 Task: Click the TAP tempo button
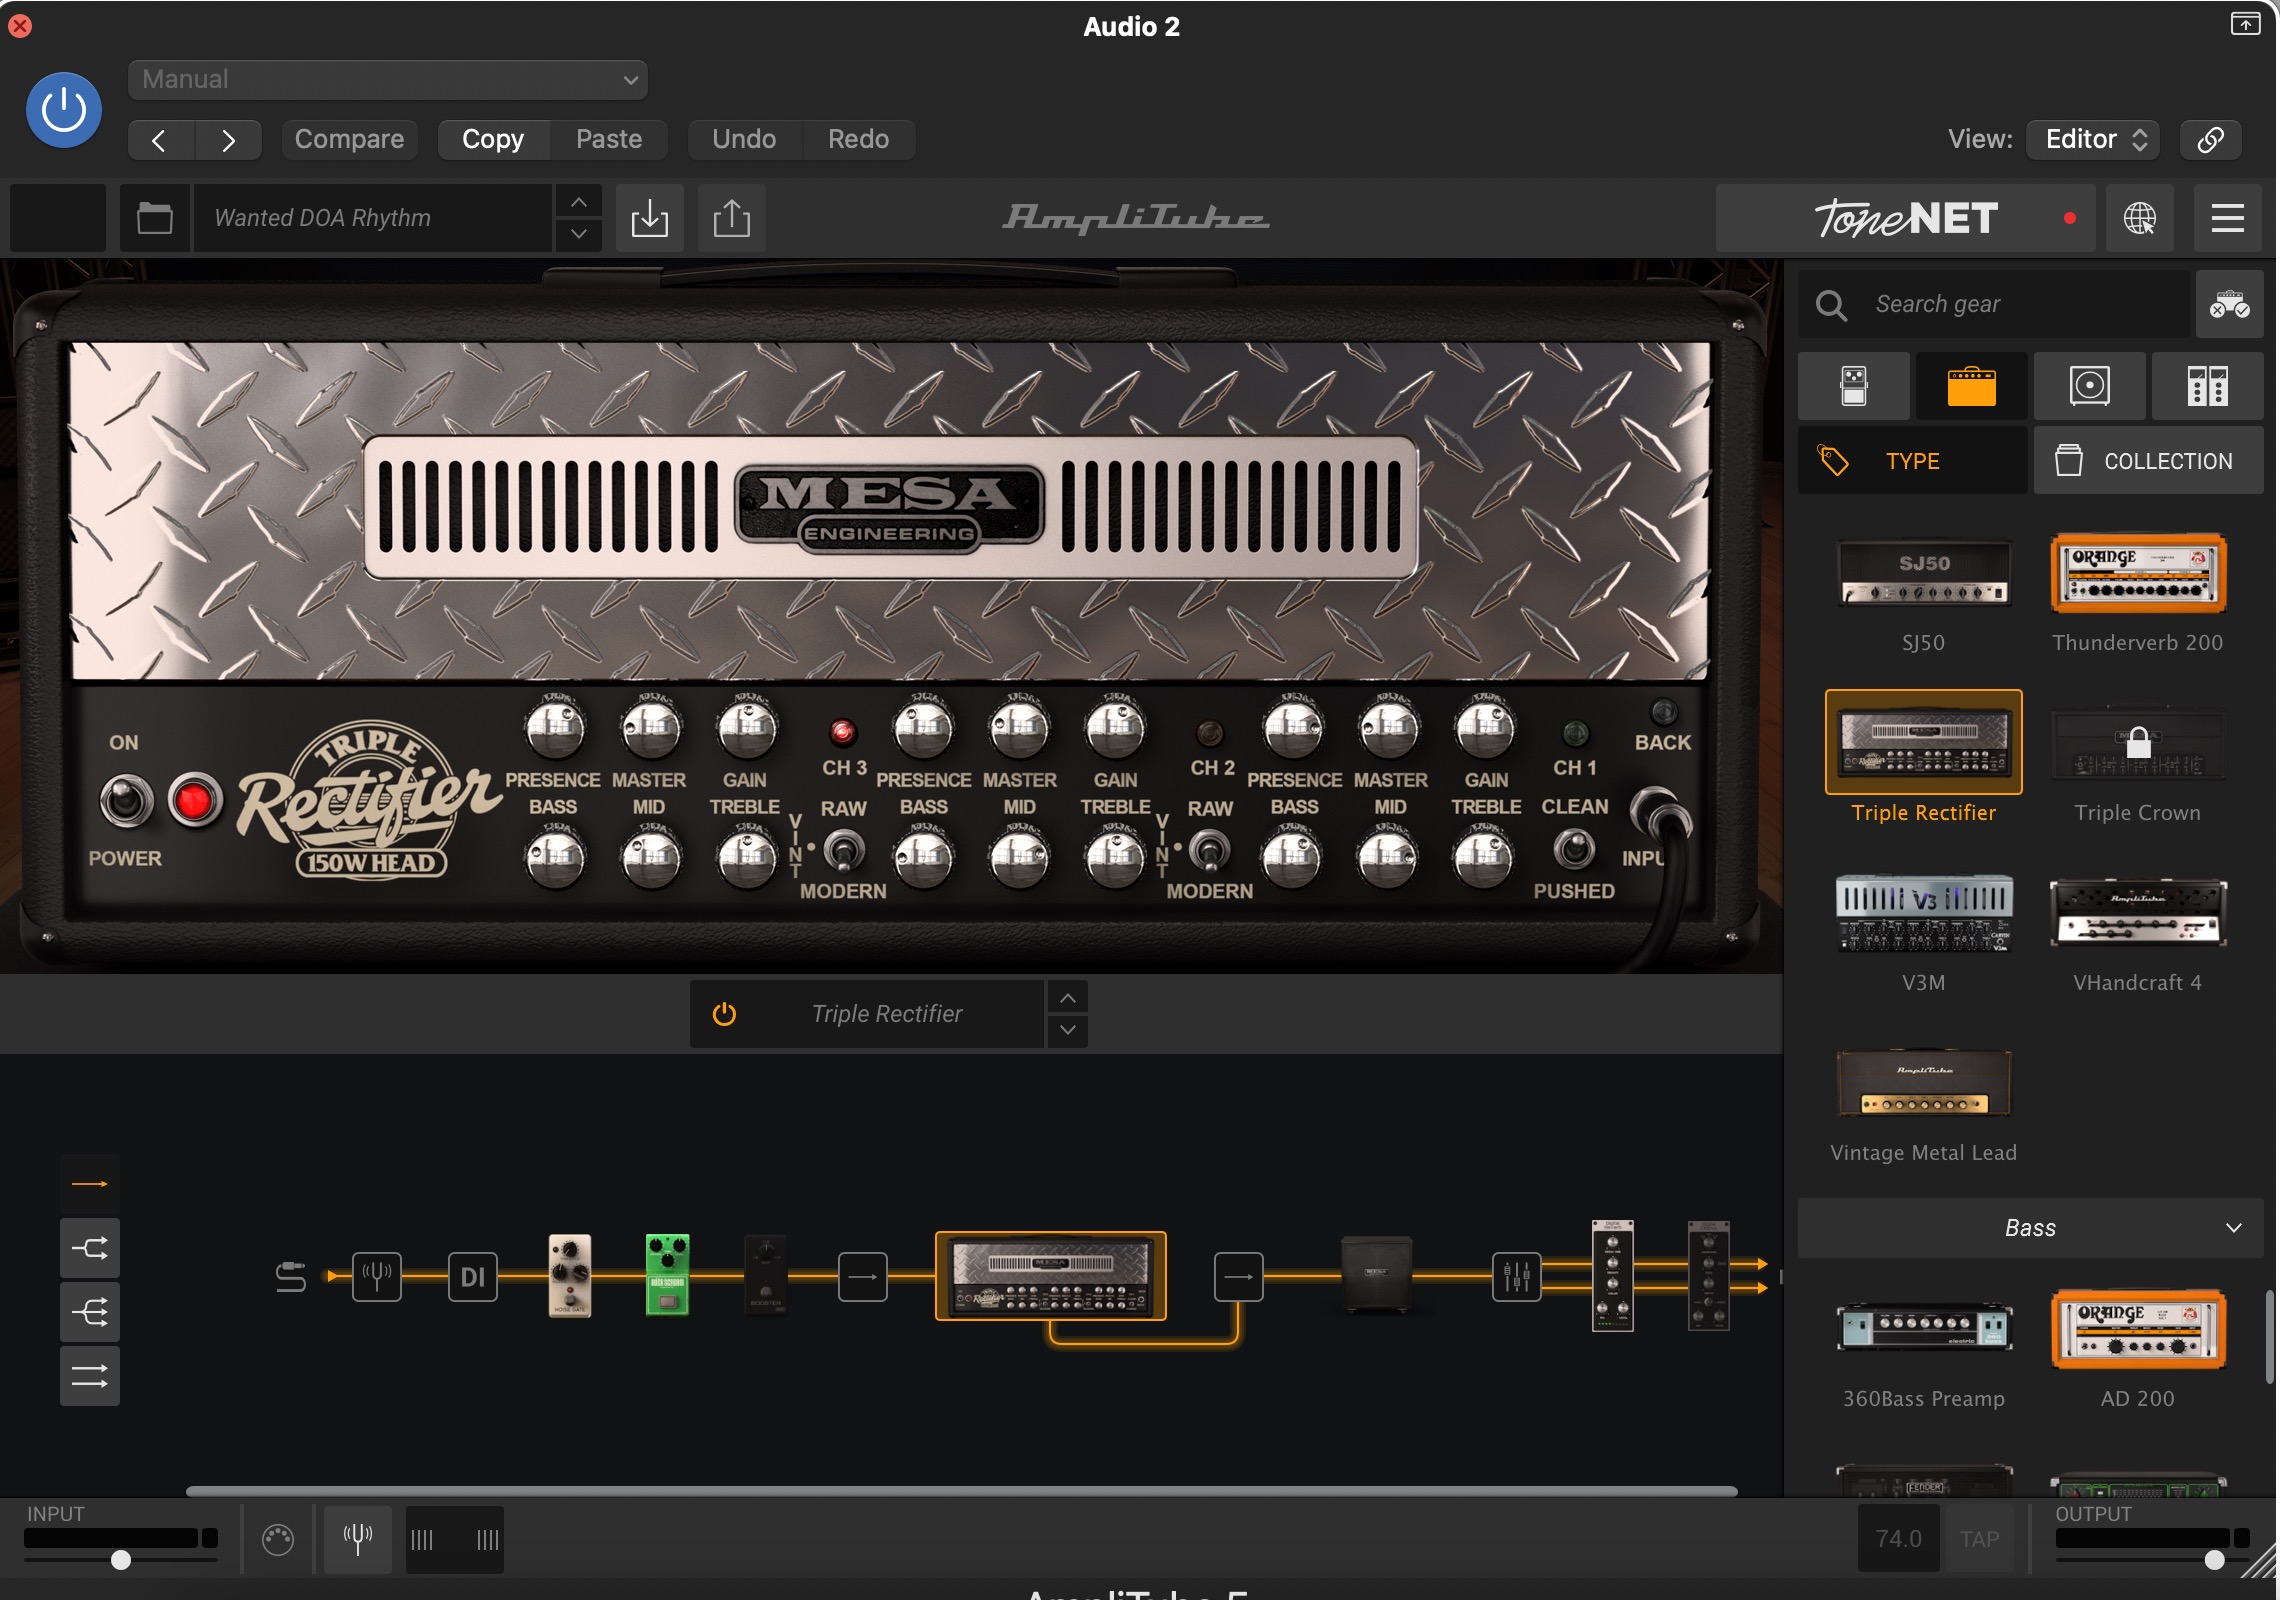(x=1980, y=1539)
